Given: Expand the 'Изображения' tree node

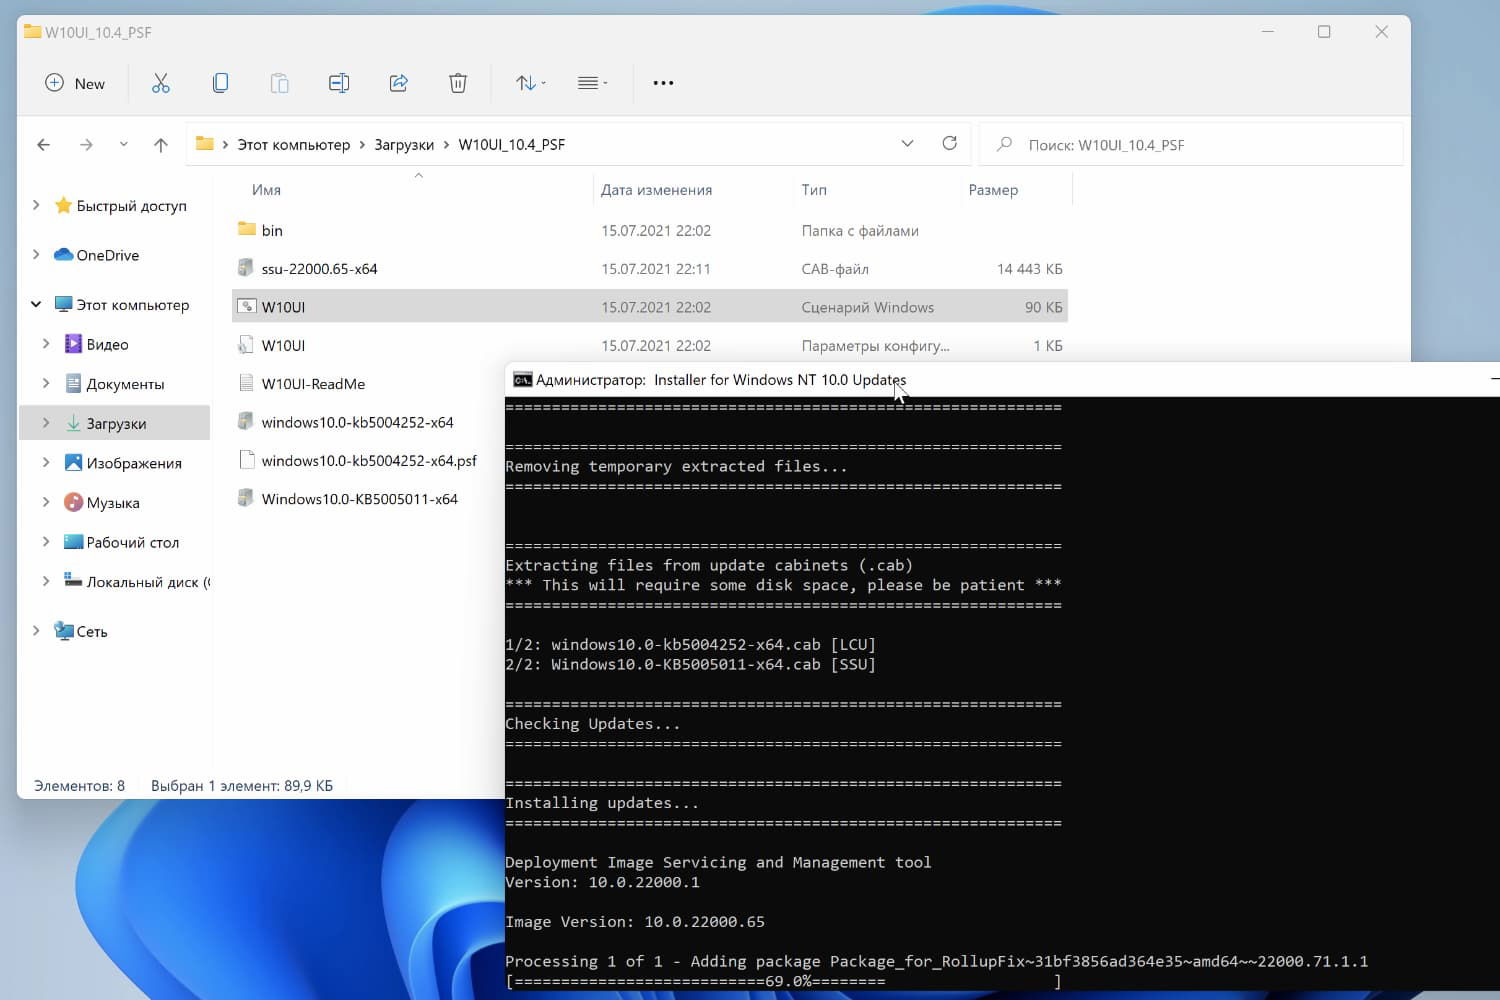Looking at the screenshot, I should click(x=46, y=463).
